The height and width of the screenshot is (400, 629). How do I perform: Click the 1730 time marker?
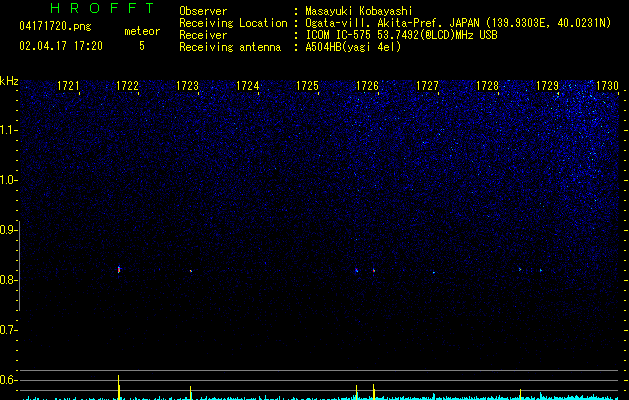point(607,86)
